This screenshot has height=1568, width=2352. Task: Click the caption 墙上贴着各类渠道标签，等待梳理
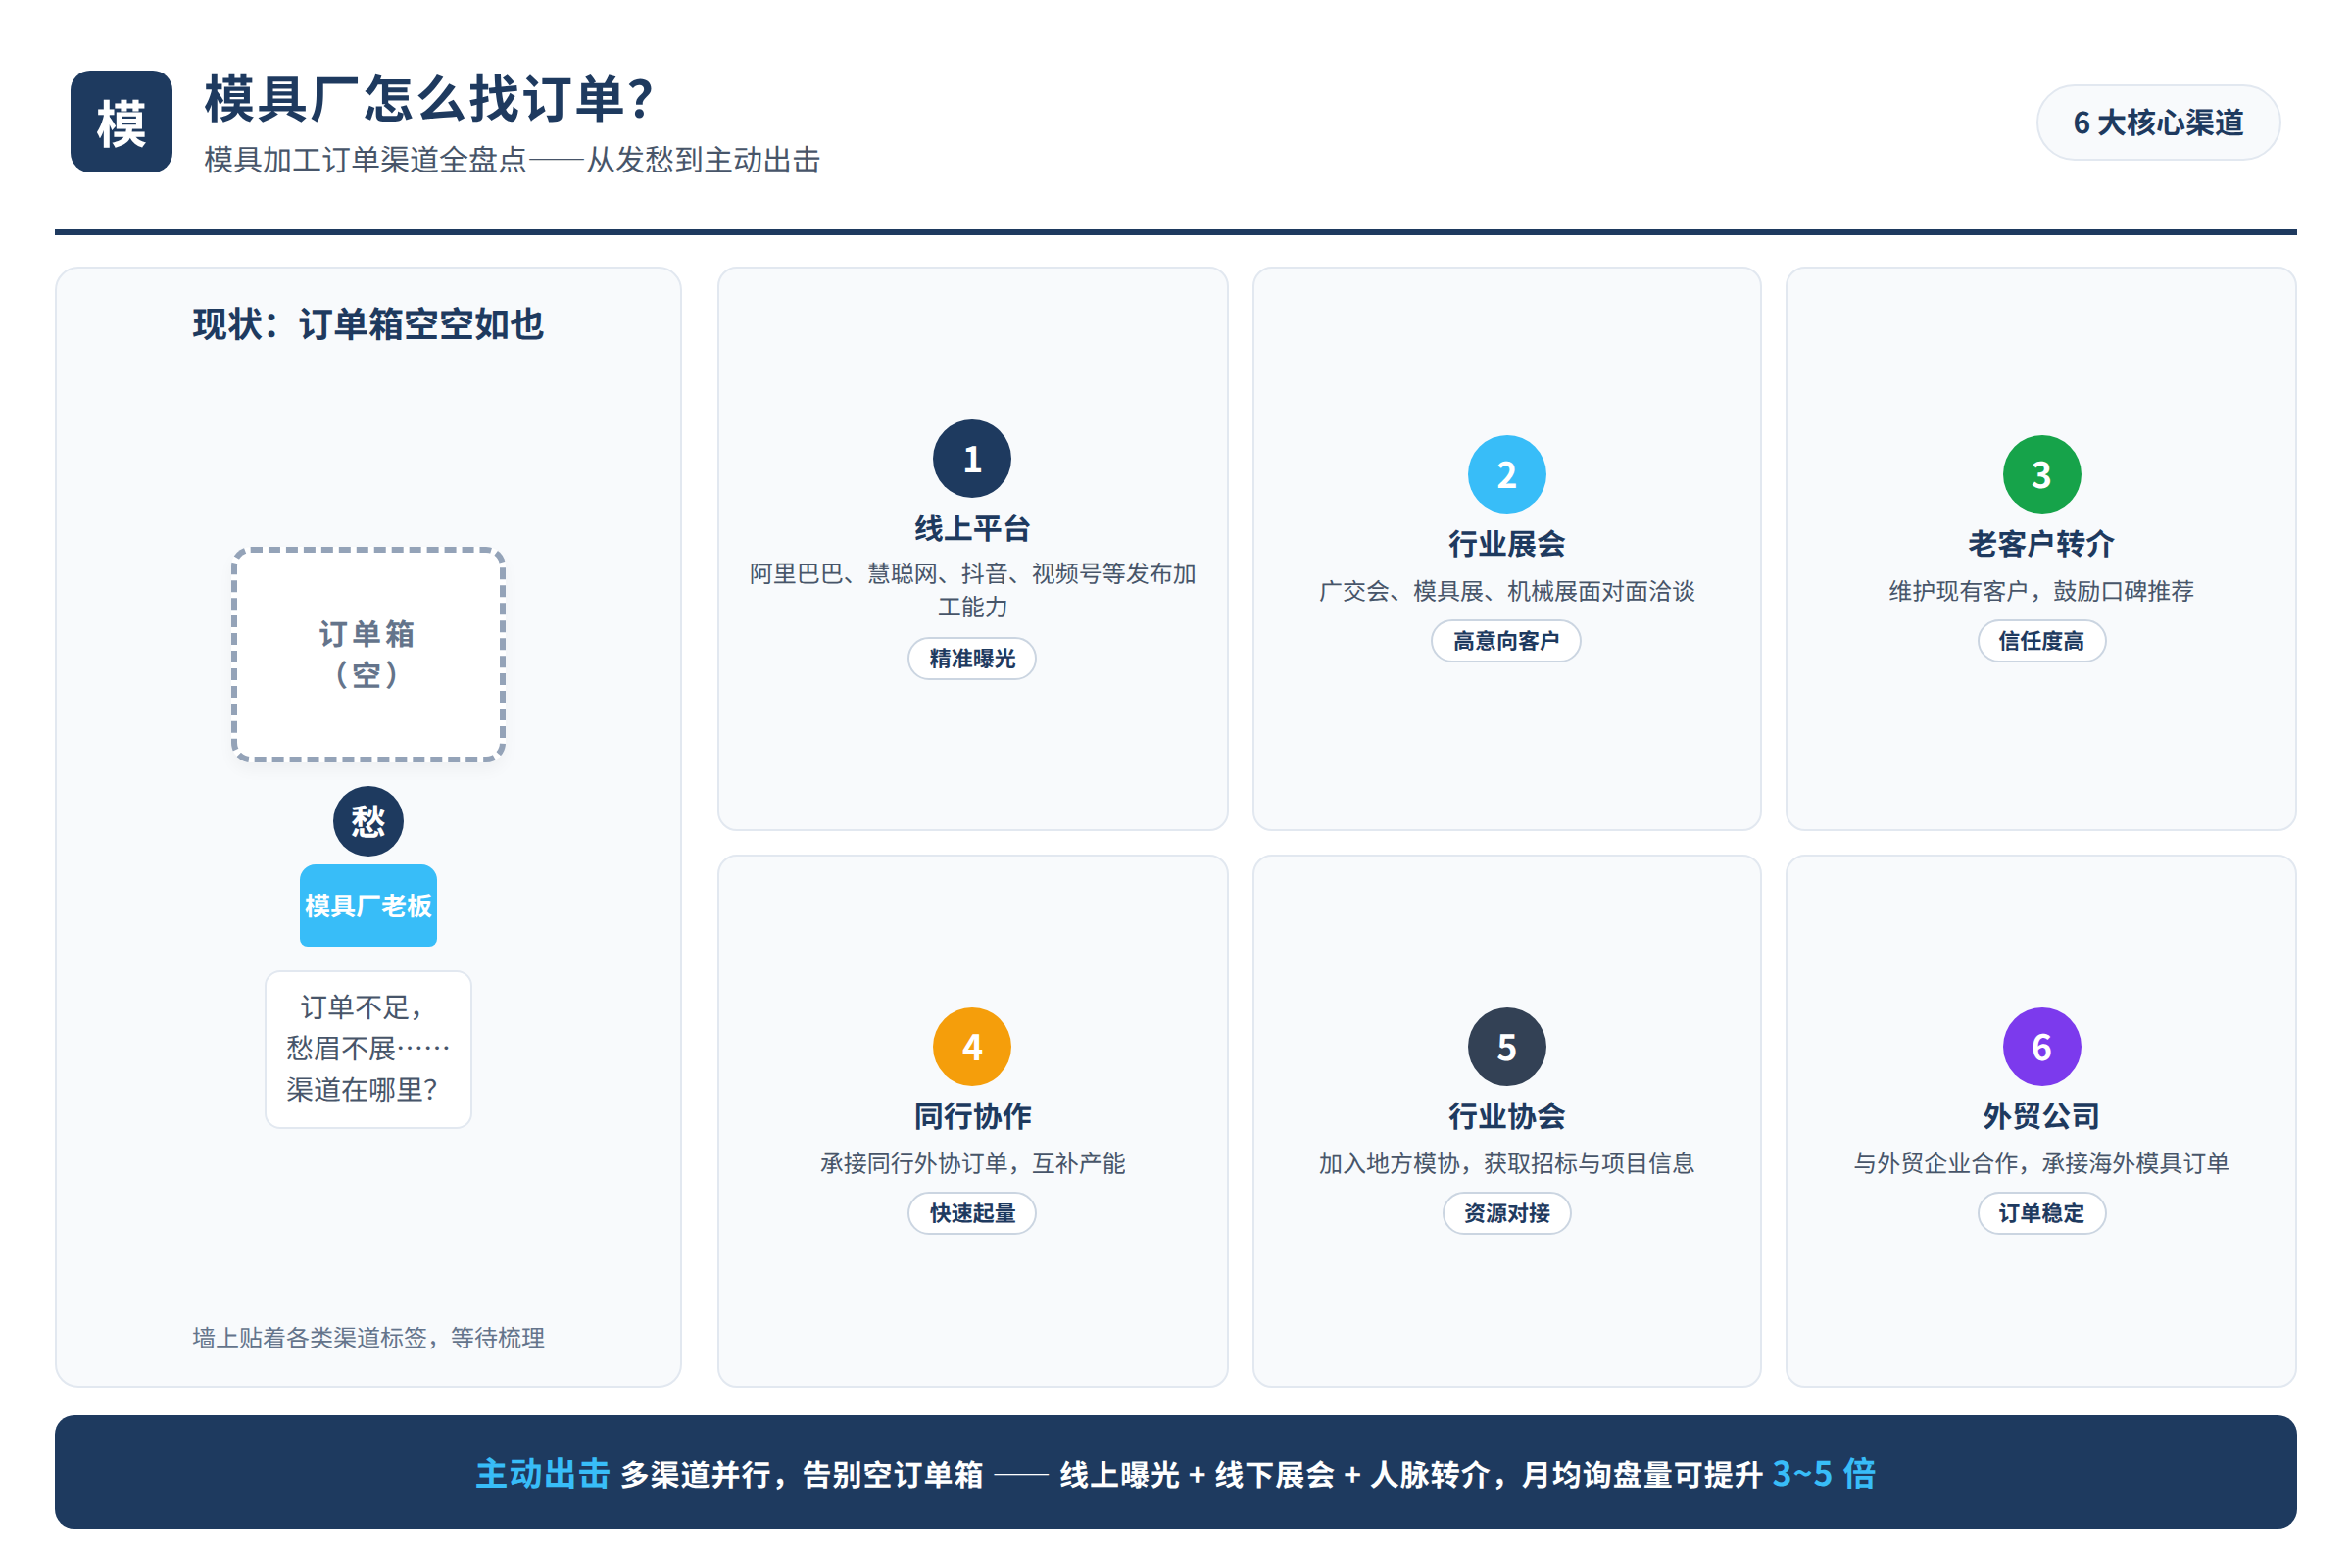[x=368, y=1337]
